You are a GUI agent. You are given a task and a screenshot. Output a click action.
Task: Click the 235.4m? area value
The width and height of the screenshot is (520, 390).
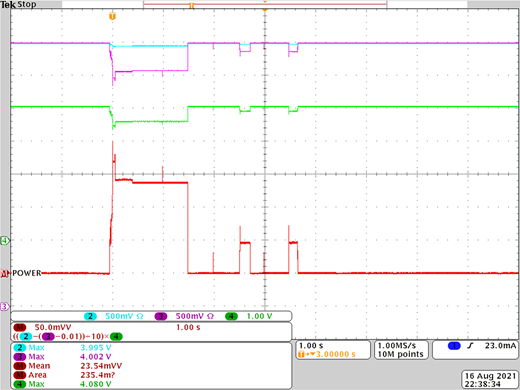97,375
